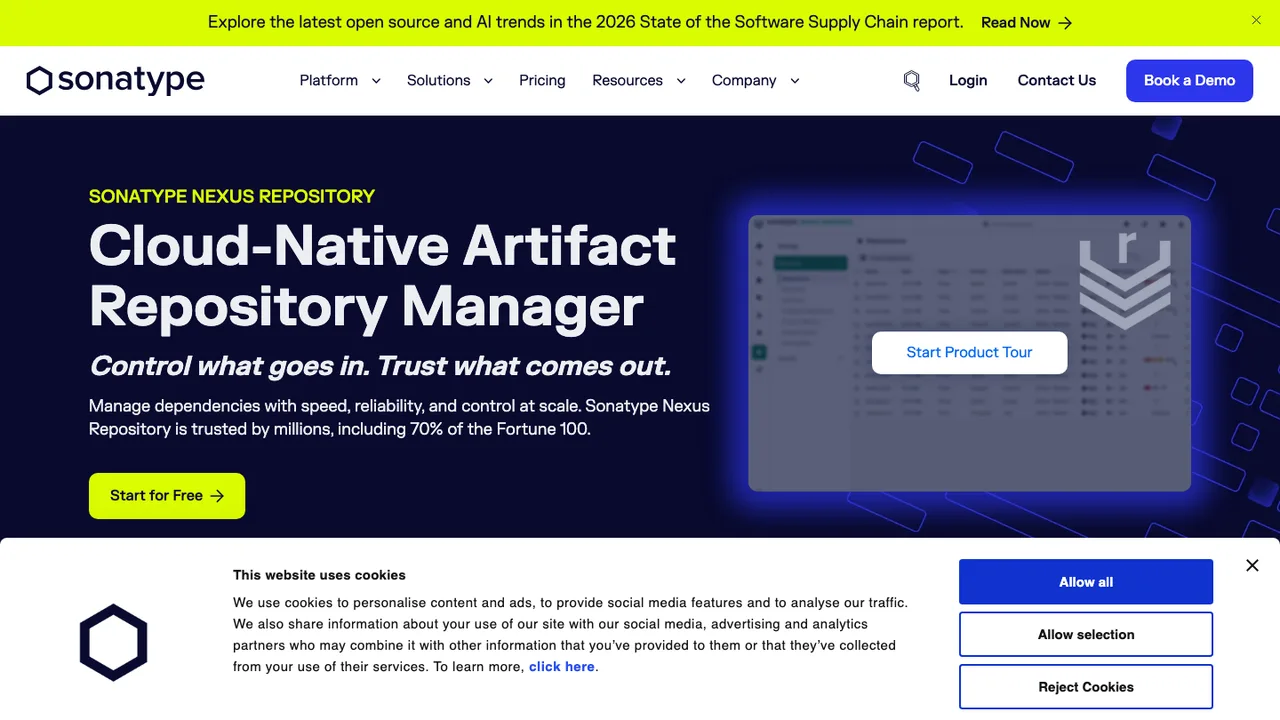Open the 'click here' cookie link
Viewport: 1280px width, 720px height.
tap(562, 667)
